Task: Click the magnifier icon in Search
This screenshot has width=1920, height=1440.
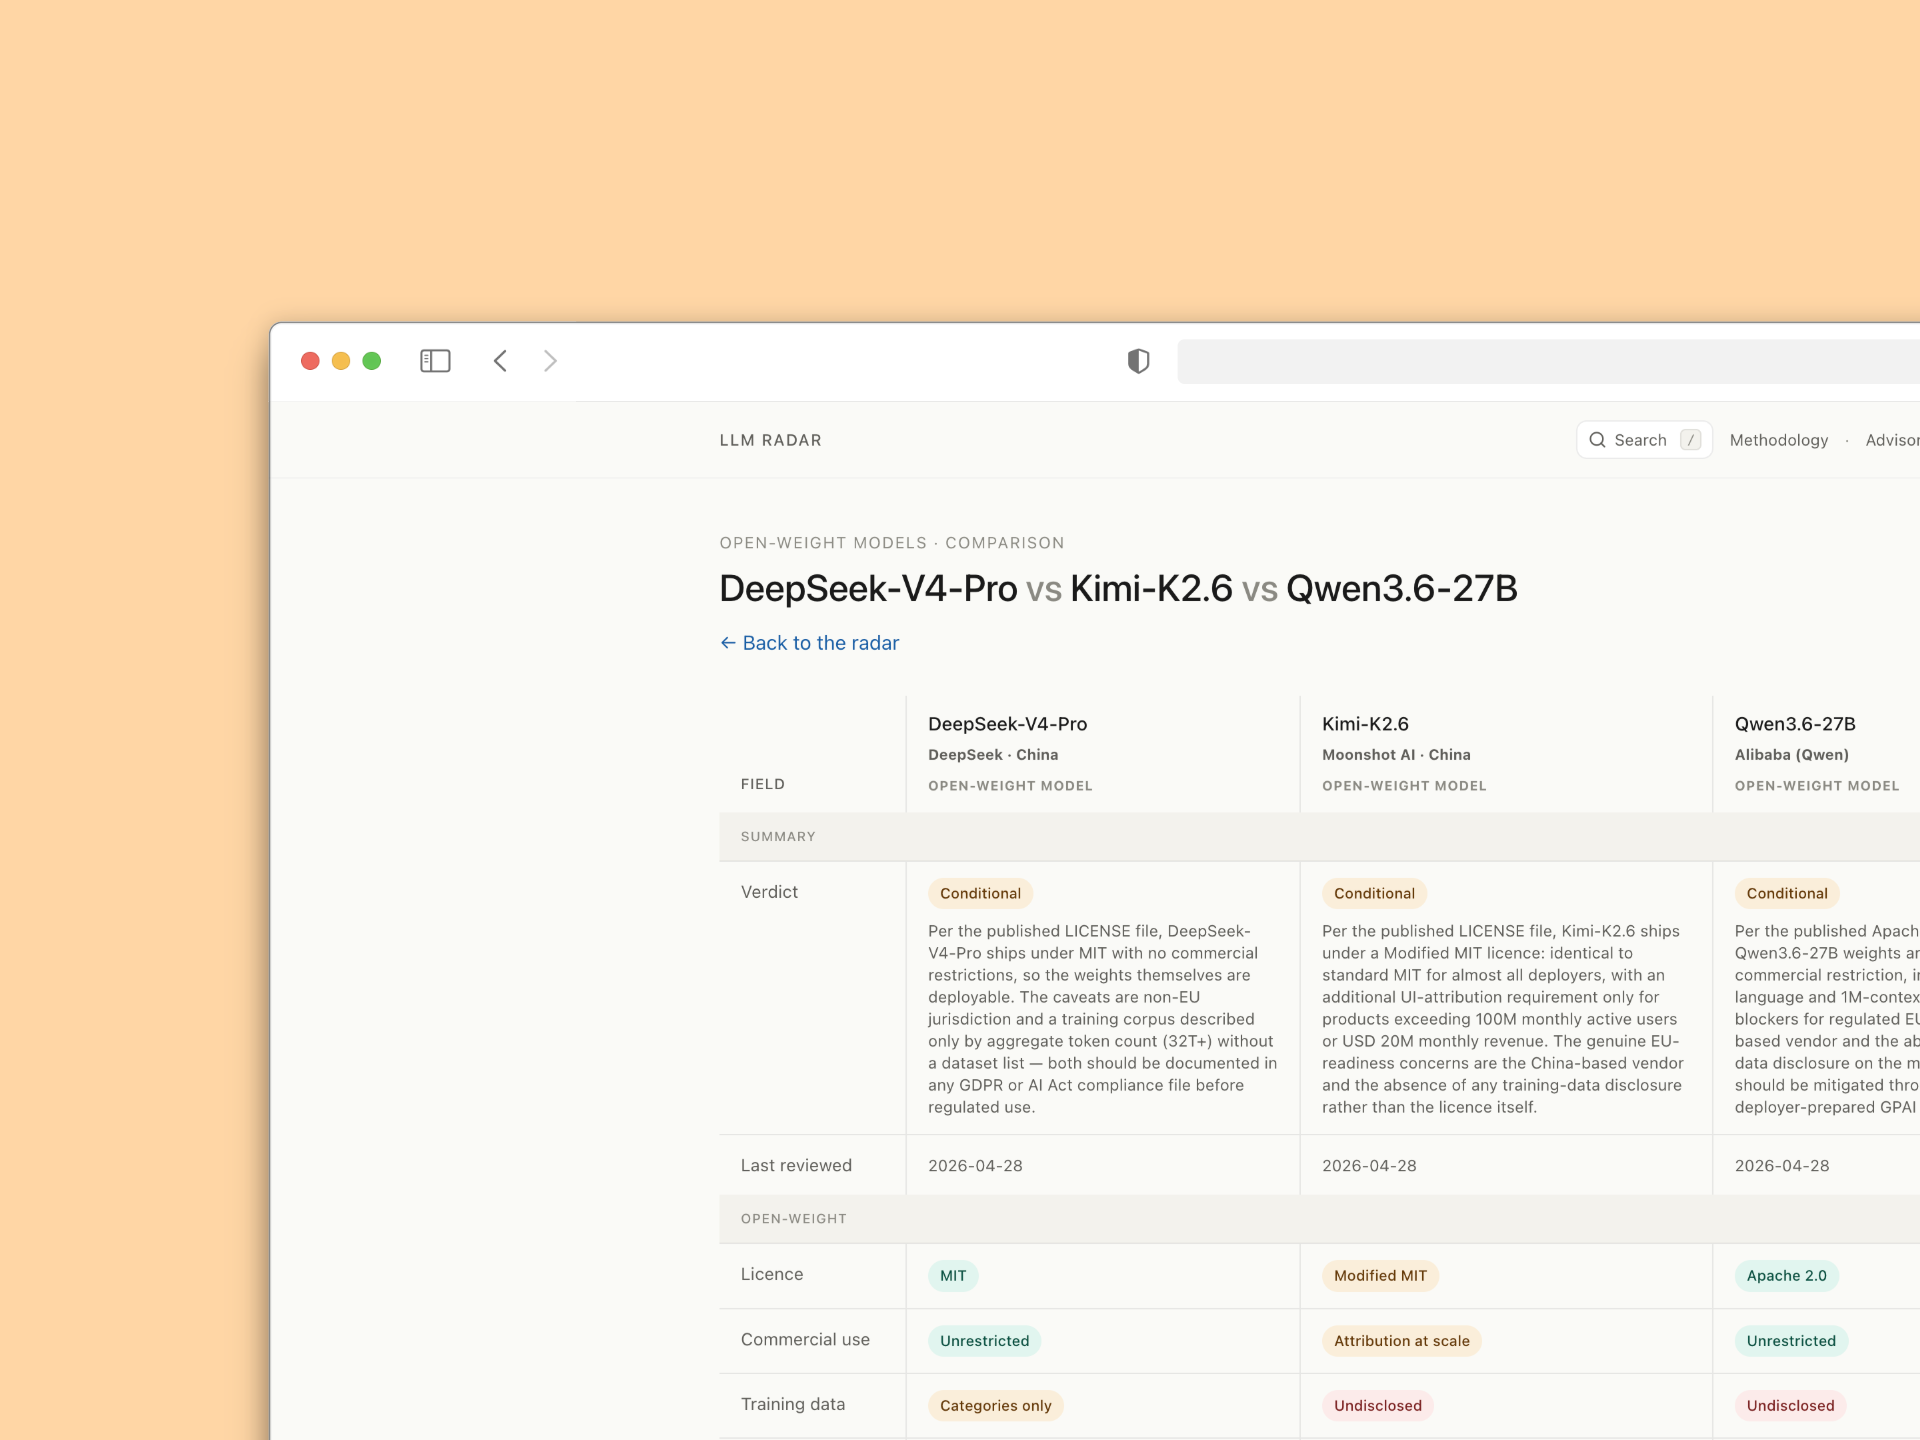Action: coord(1597,440)
